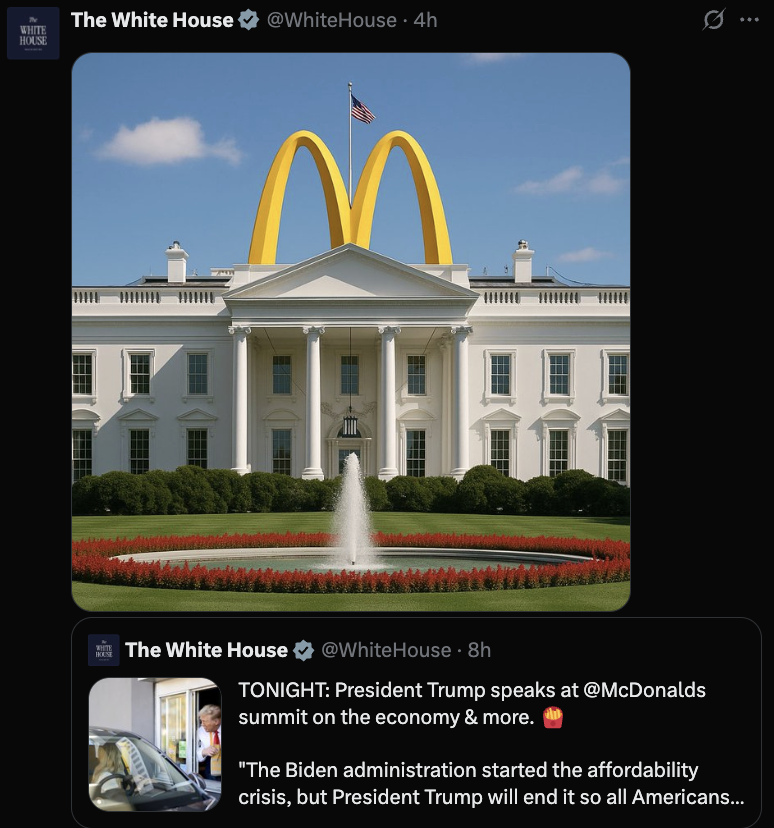Open the golden arches White House image

[x=351, y=332]
